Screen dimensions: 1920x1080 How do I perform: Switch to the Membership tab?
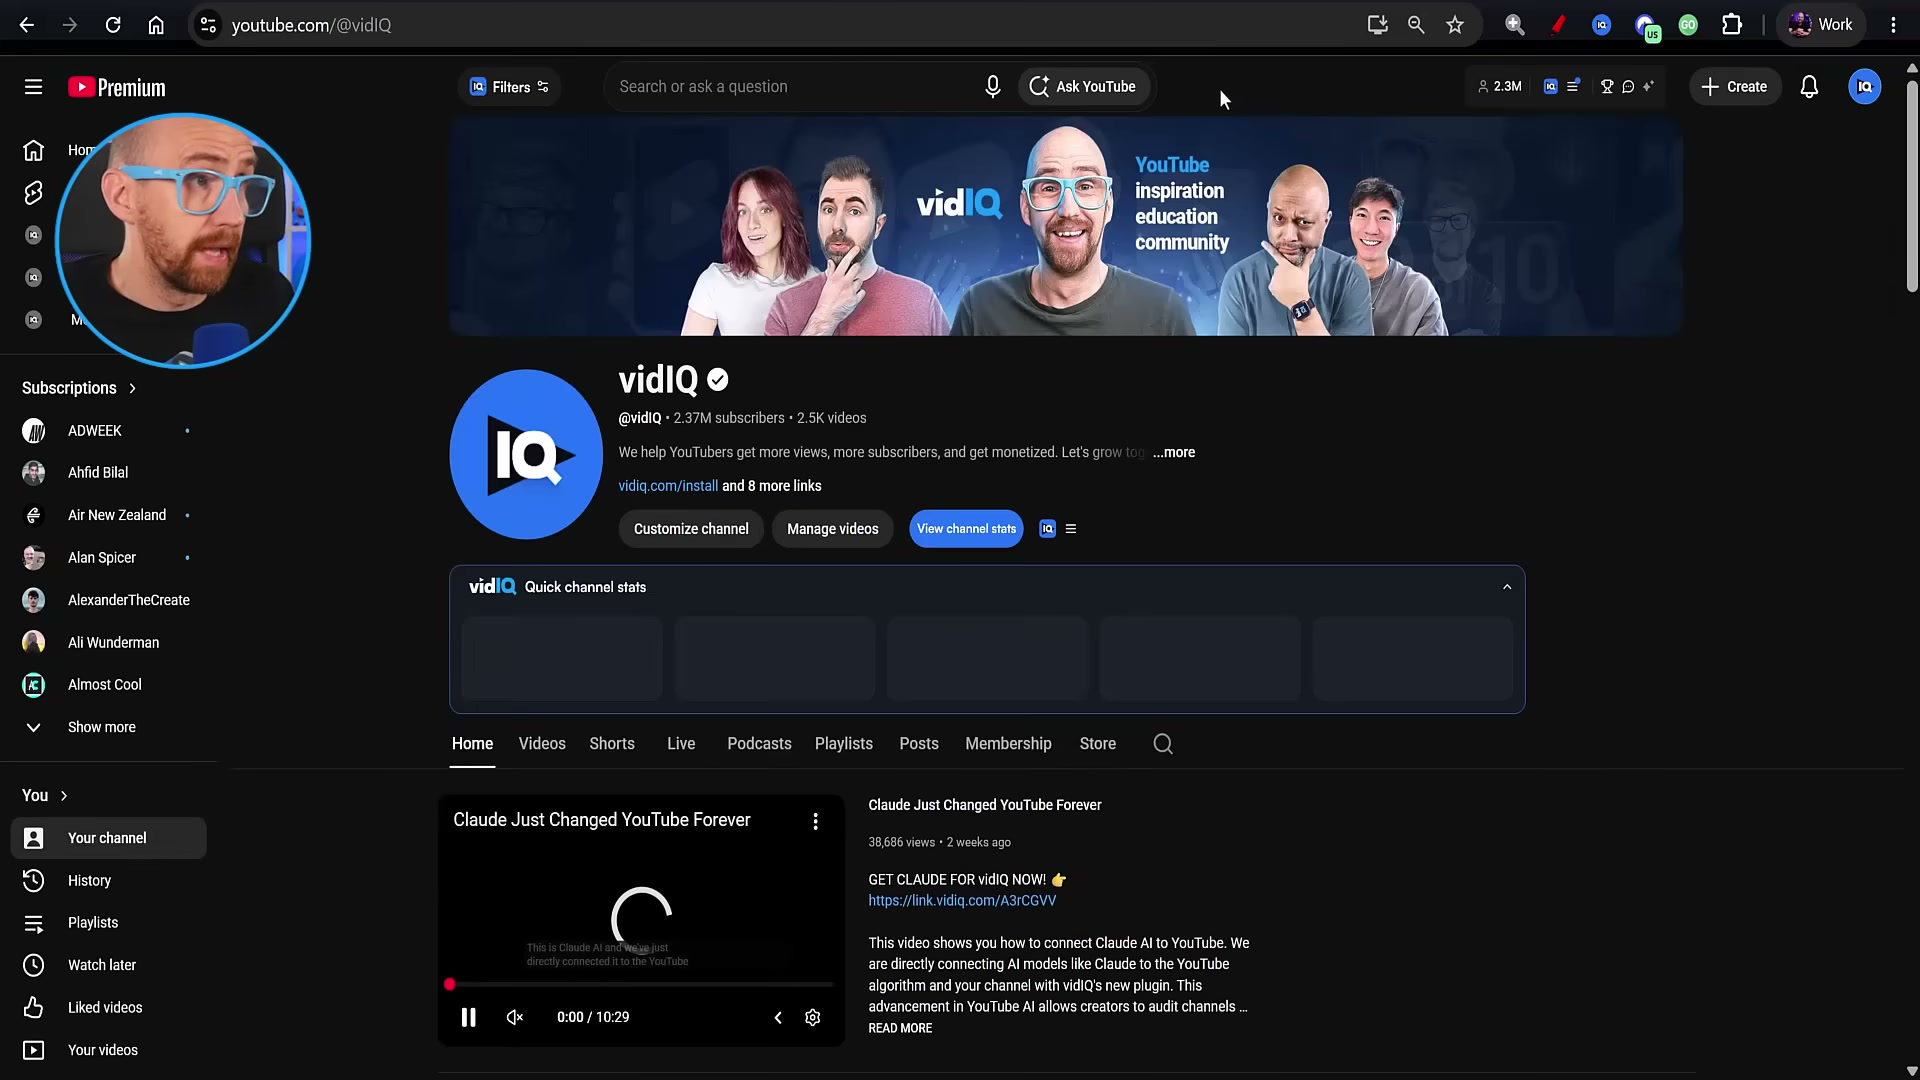pyautogui.click(x=1008, y=744)
